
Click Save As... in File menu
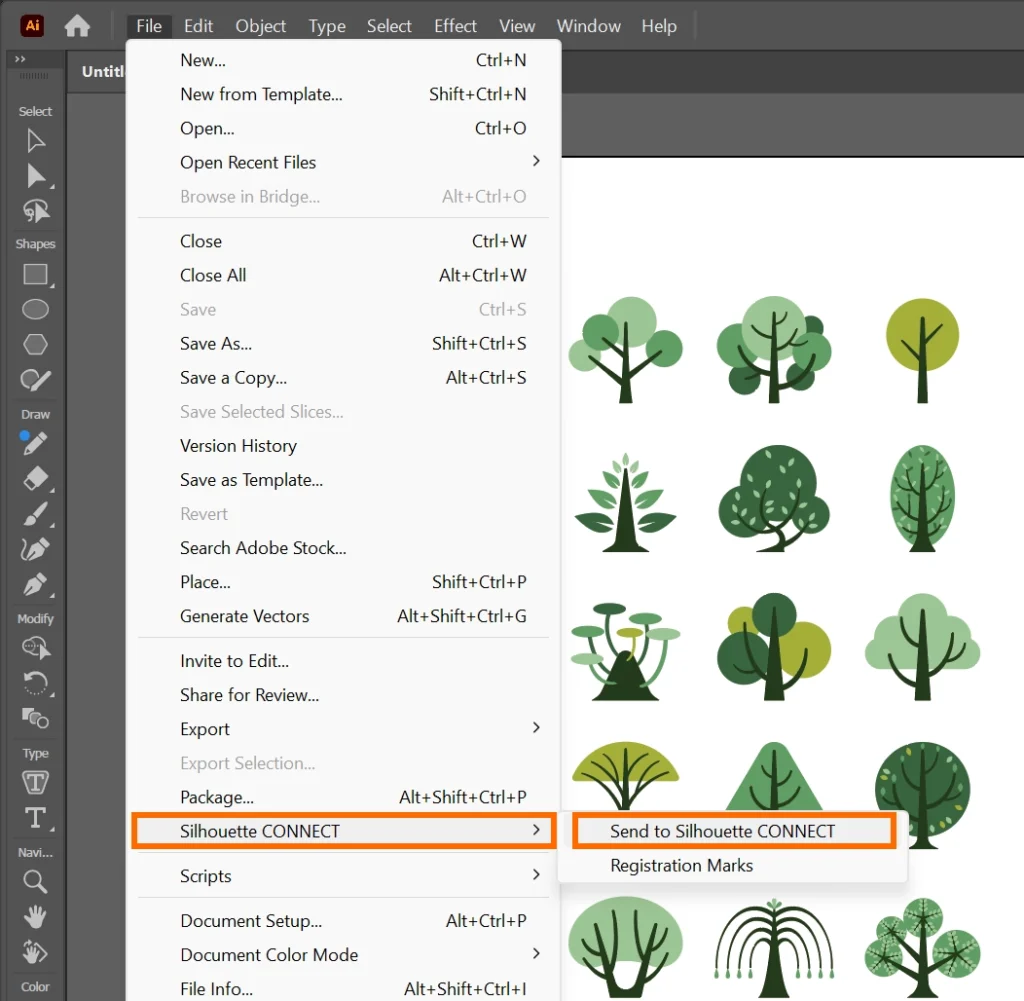coord(216,343)
